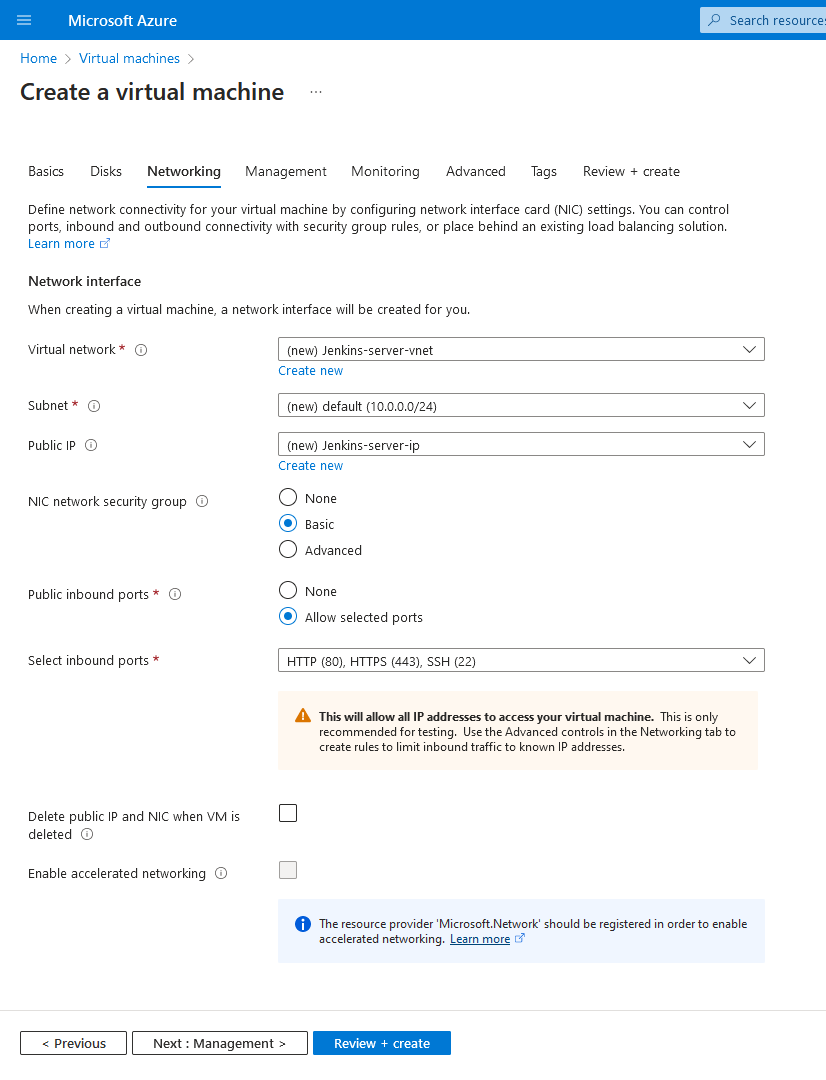
Task: Toggle Enable accelerated networking checkbox
Action: 288,870
